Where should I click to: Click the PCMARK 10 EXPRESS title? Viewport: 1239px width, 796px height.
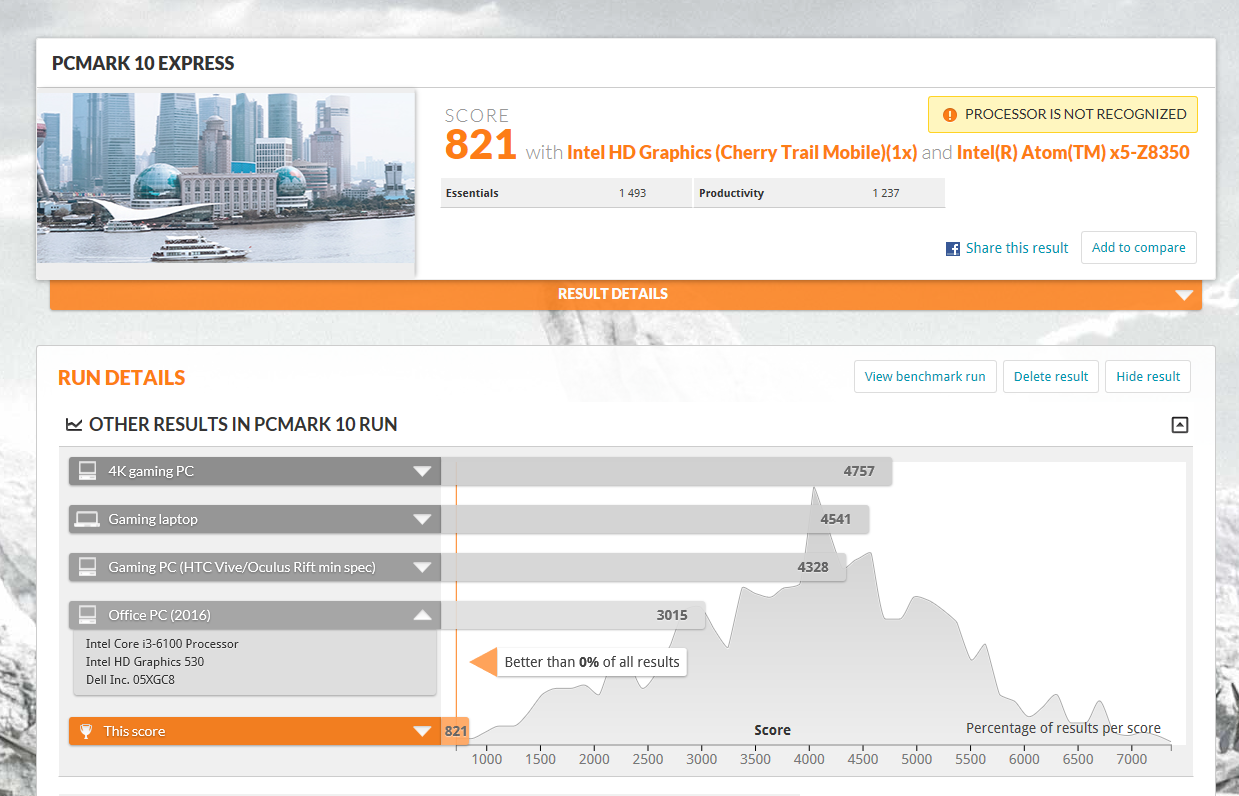click(143, 64)
